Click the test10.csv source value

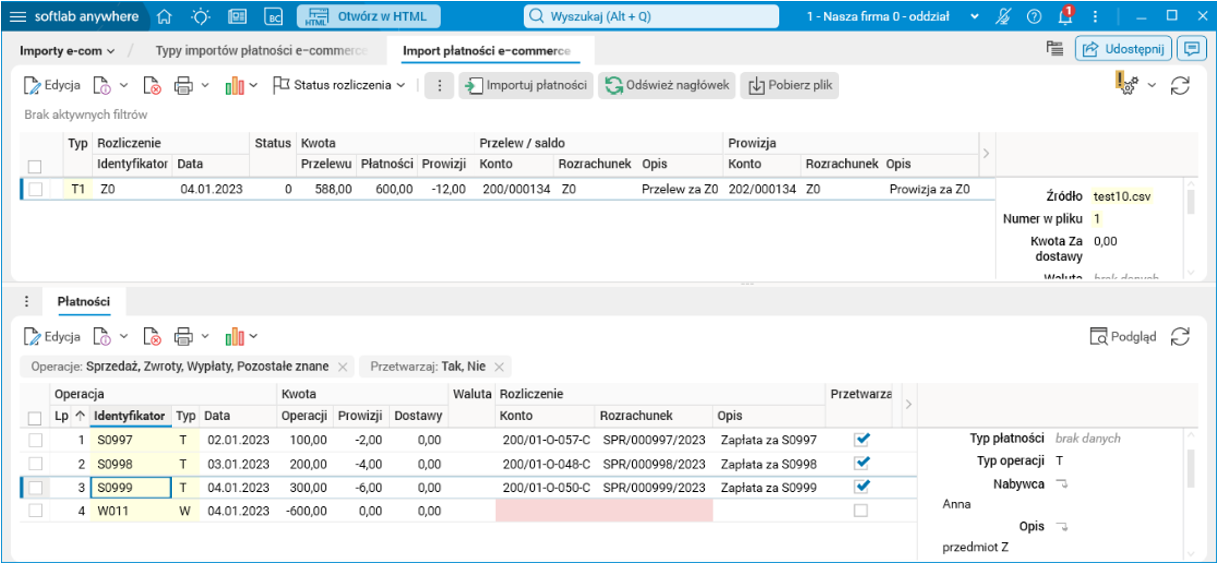1123,197
